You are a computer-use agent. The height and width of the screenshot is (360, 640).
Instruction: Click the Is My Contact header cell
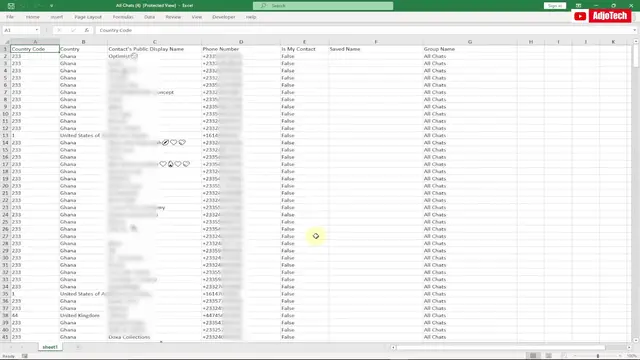304,49
